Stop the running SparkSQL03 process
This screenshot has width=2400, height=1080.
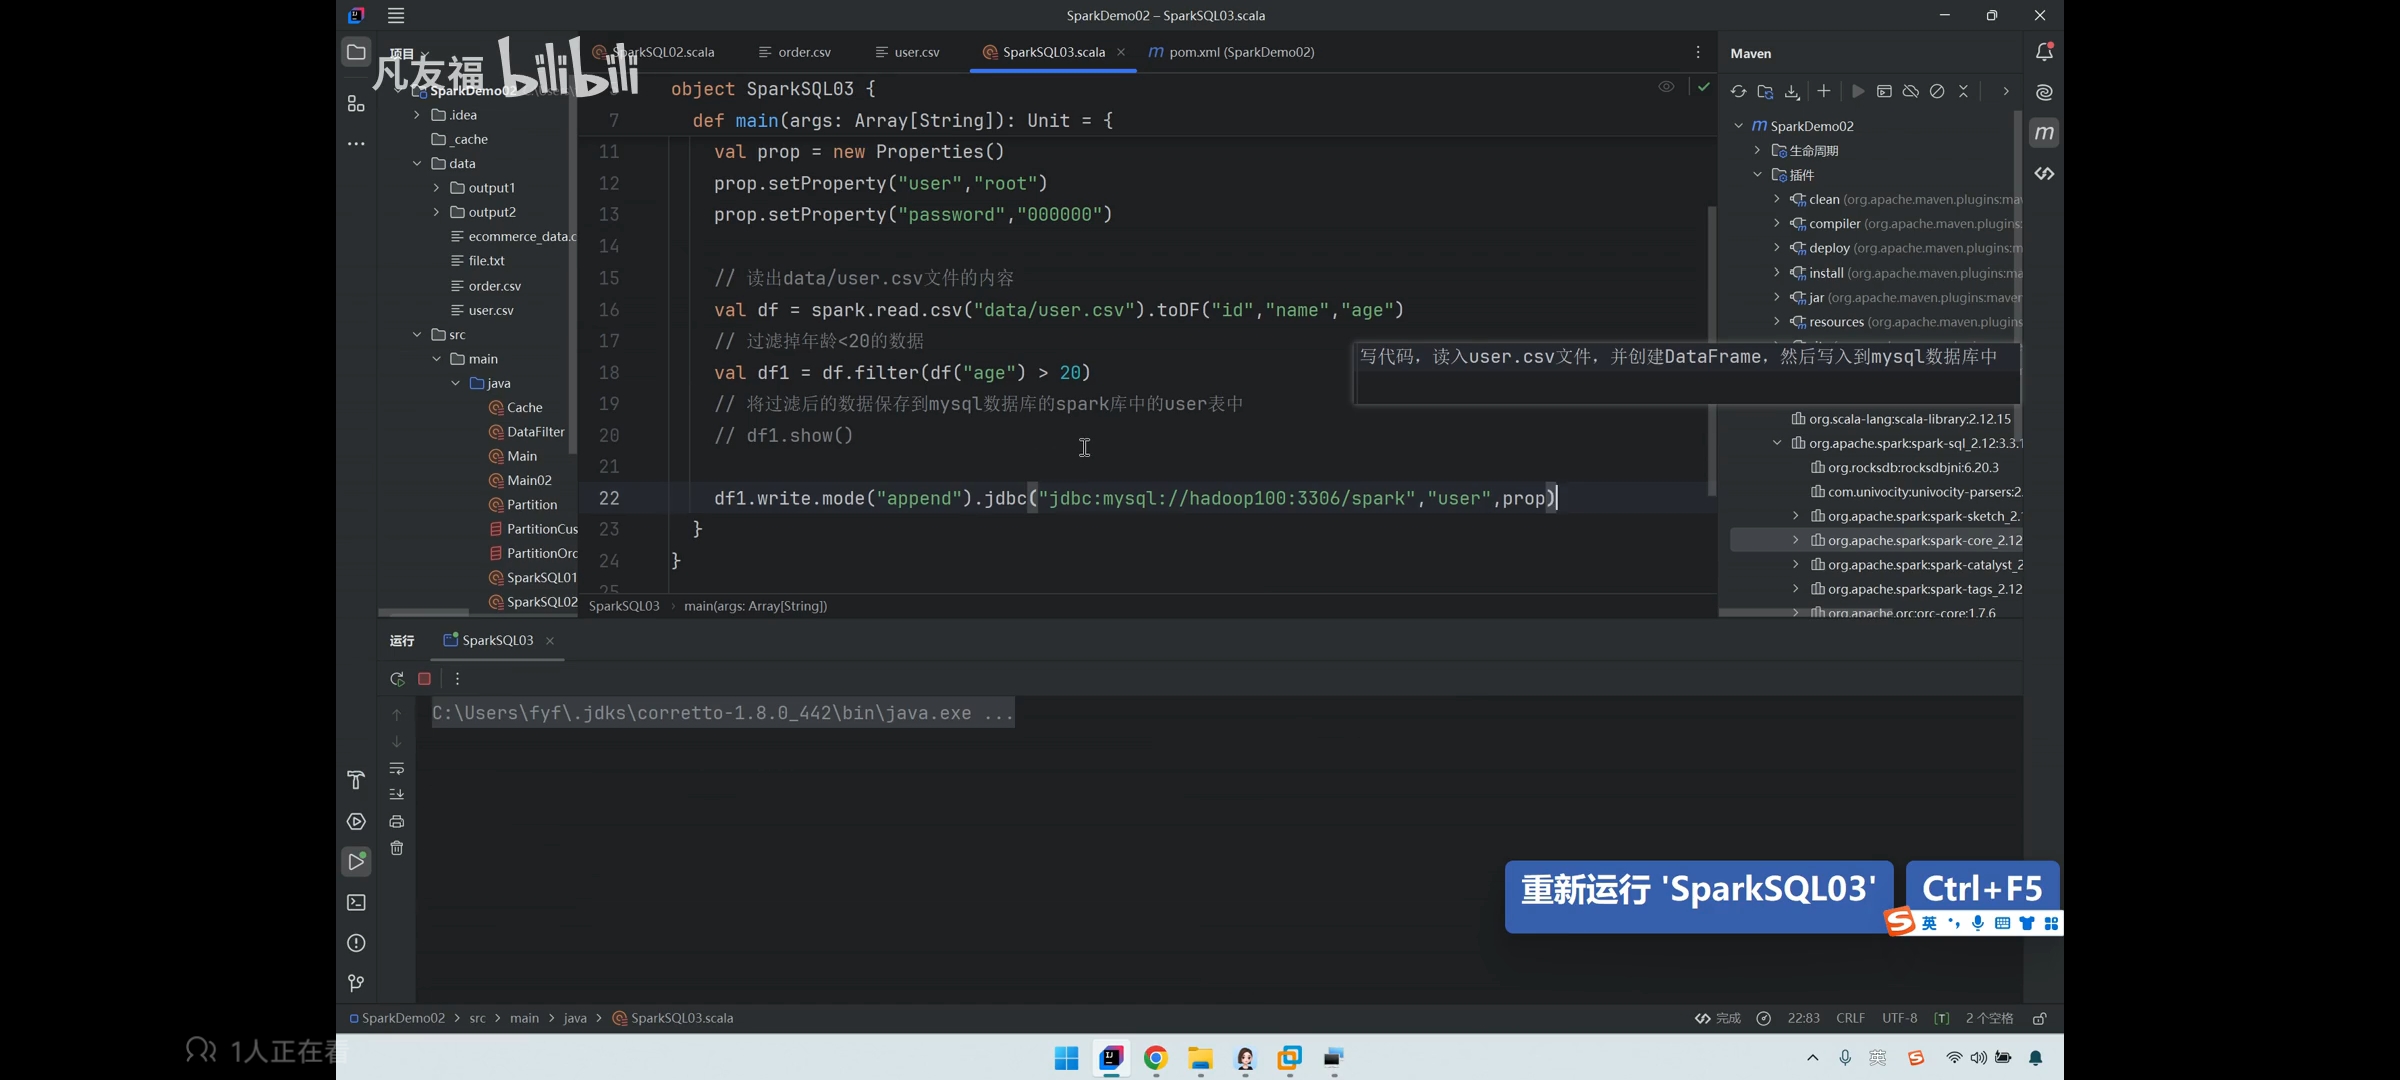(424, 679)
